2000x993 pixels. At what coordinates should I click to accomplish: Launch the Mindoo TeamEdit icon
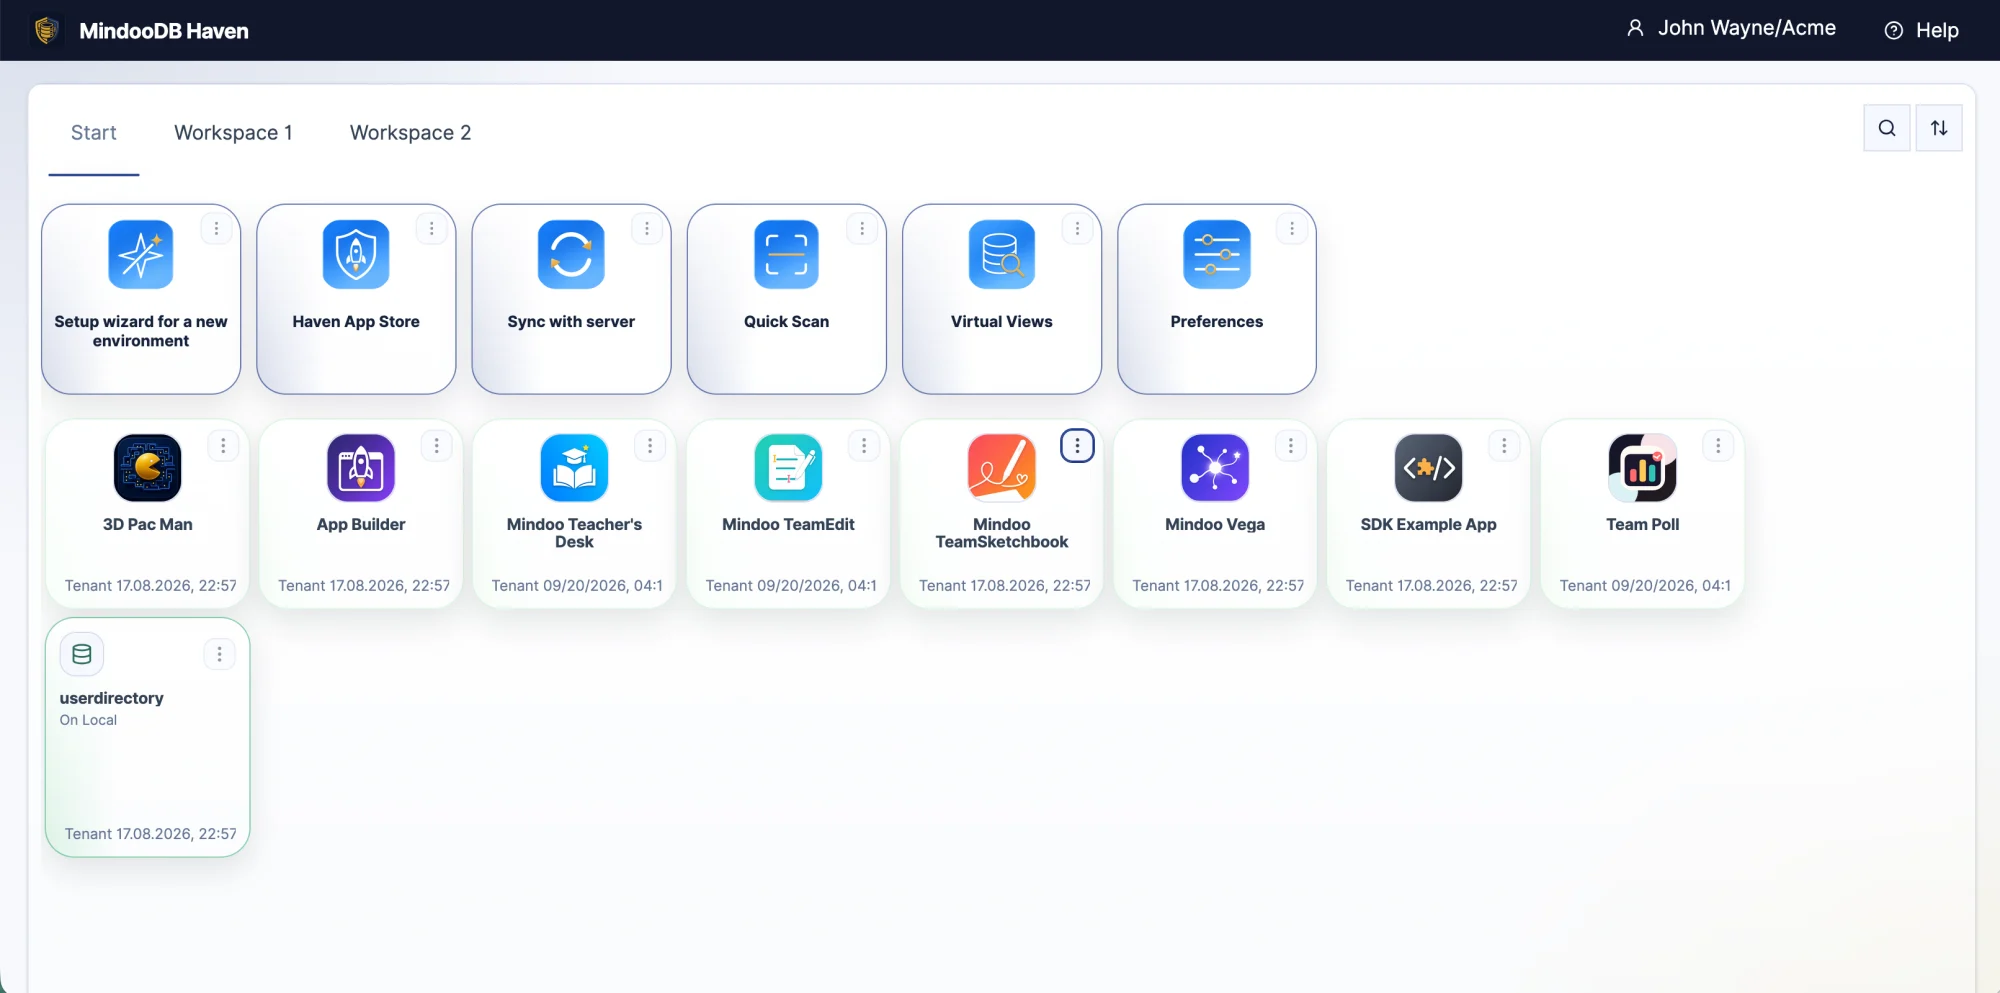(x=788, y=467)
